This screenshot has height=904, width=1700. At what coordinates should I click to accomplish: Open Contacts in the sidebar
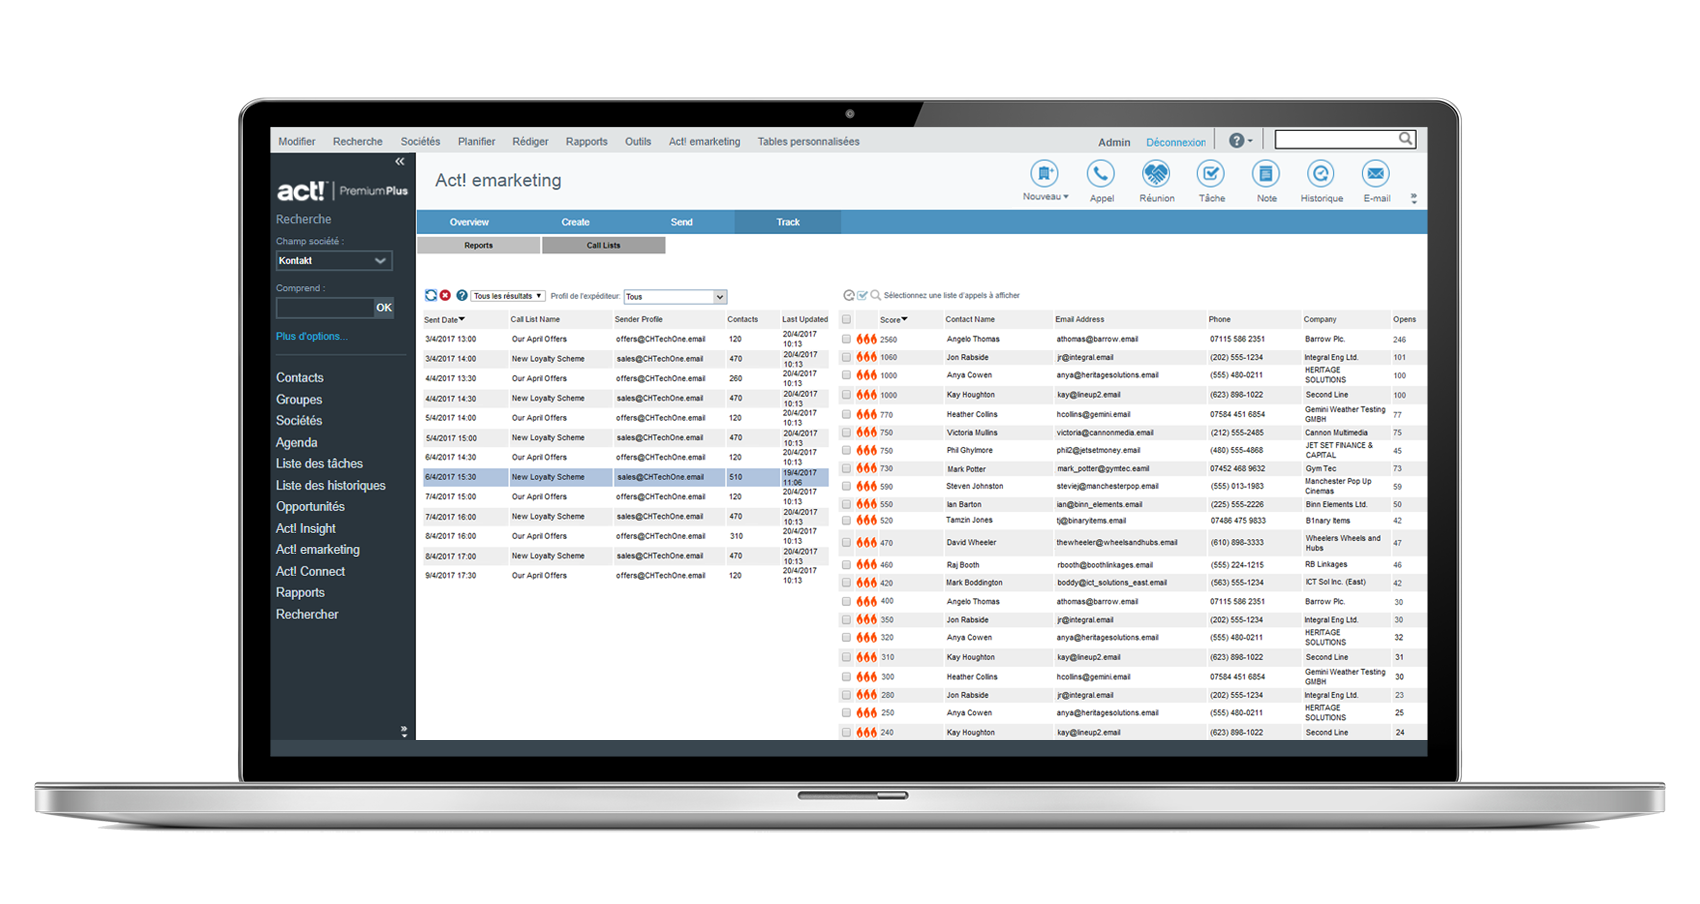[300, 378]
